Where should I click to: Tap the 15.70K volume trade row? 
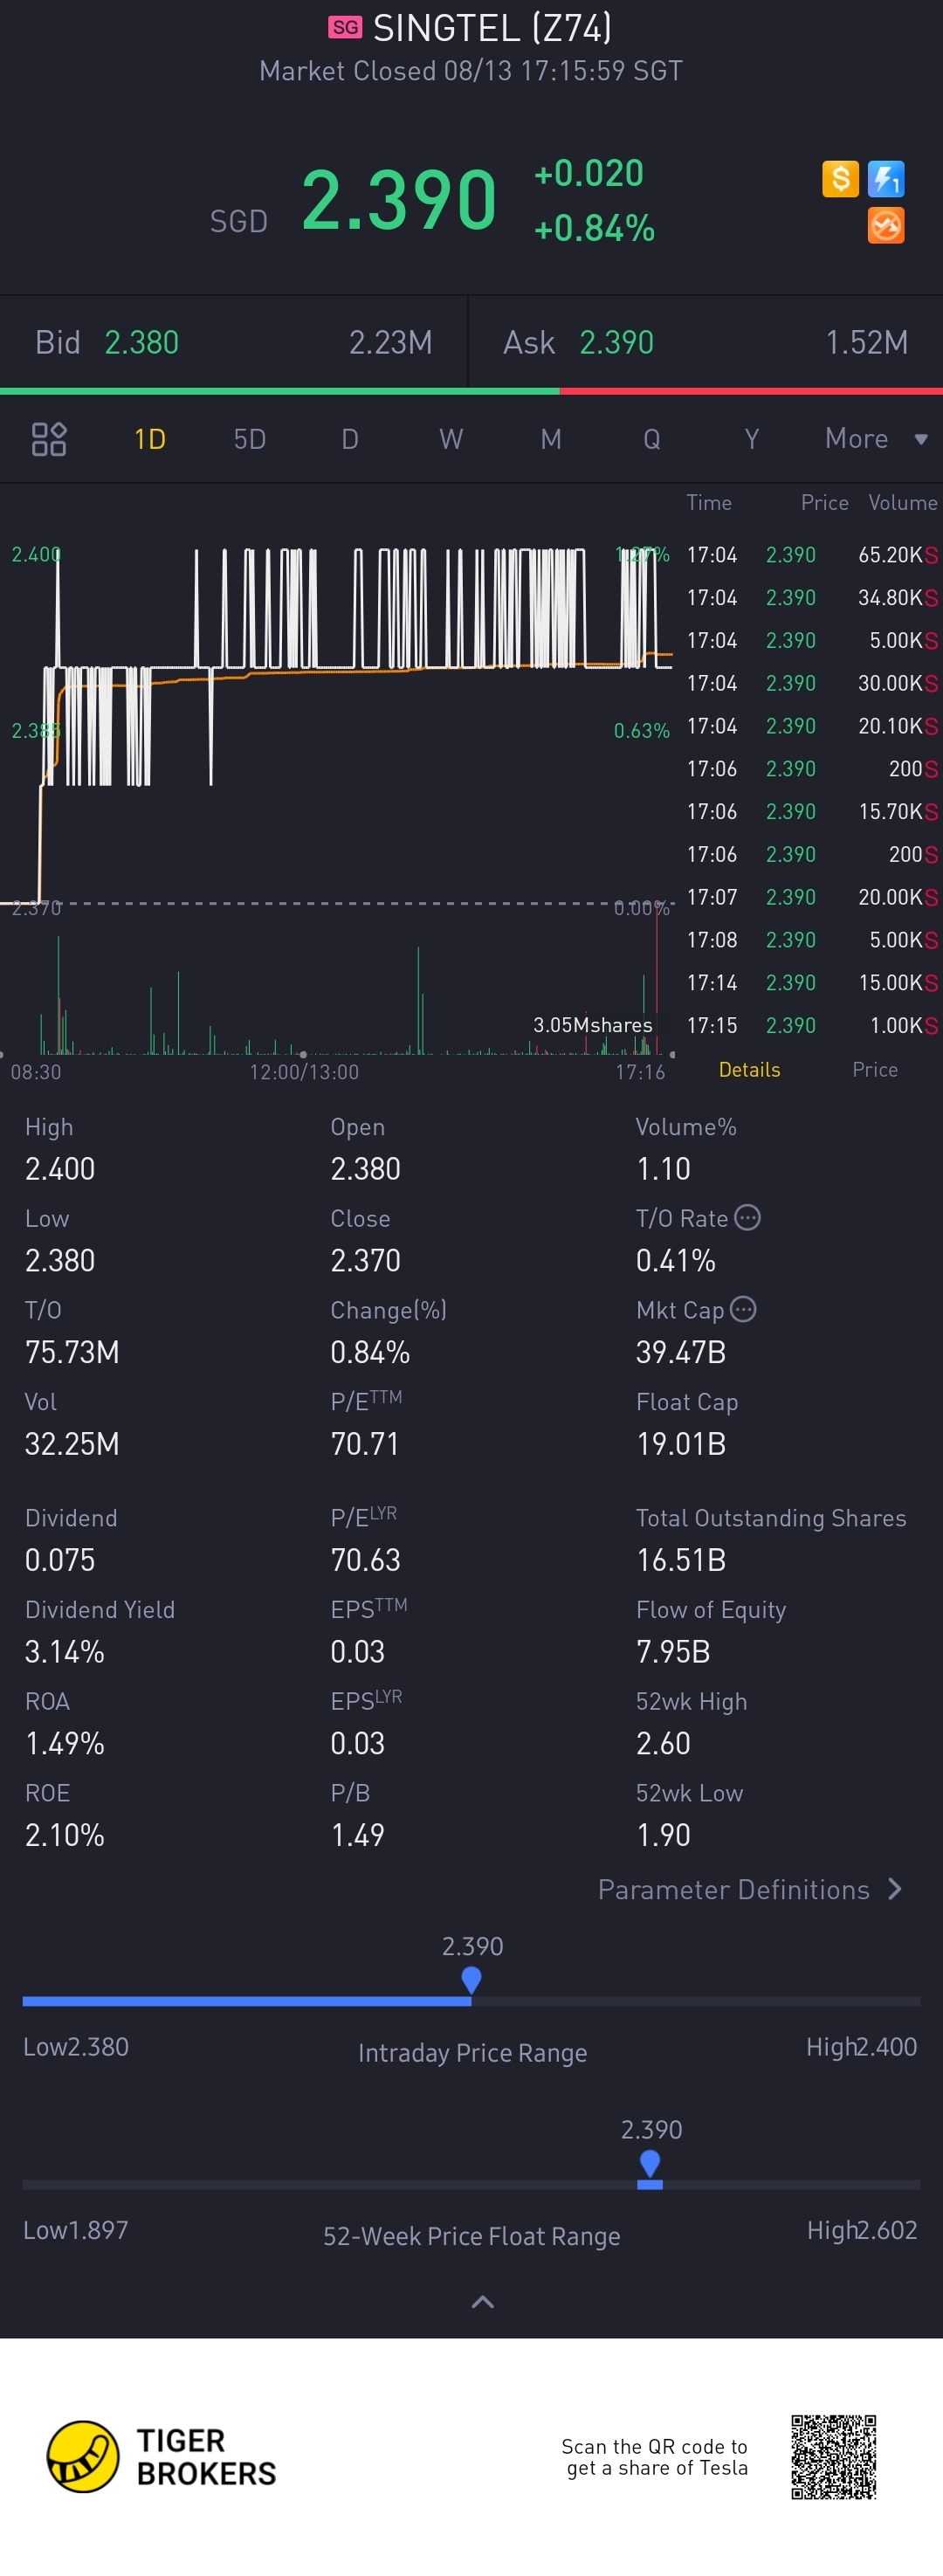(812, 811)
